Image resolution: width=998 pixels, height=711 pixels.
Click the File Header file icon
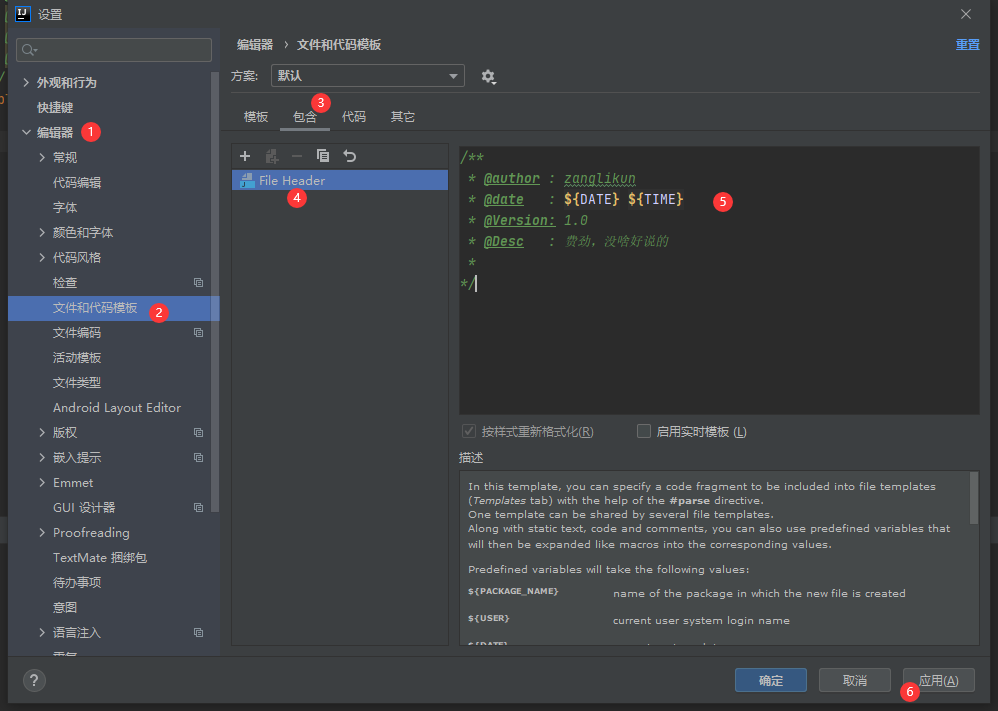(247, 180)
